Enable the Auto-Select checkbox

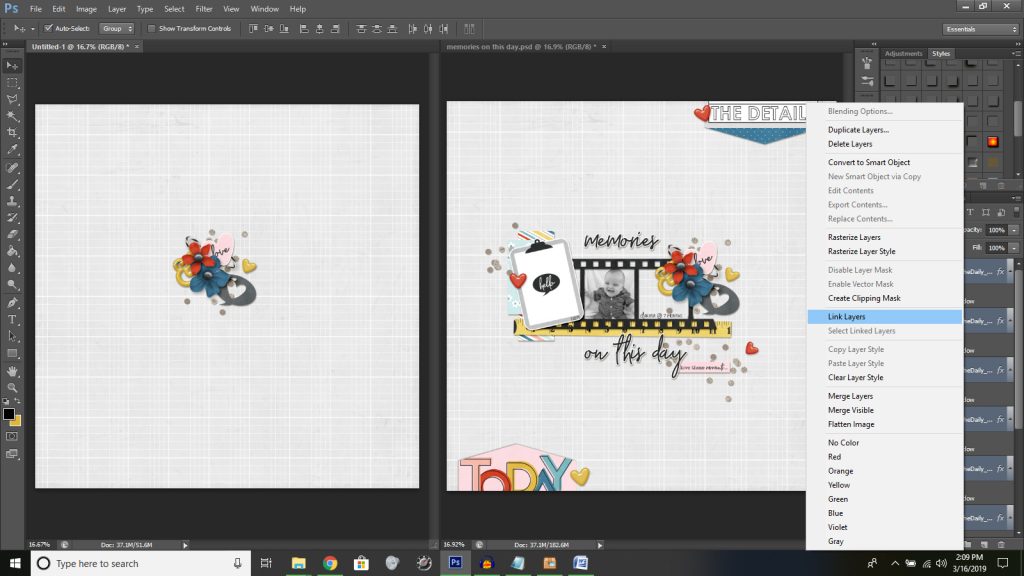[47, 28]
